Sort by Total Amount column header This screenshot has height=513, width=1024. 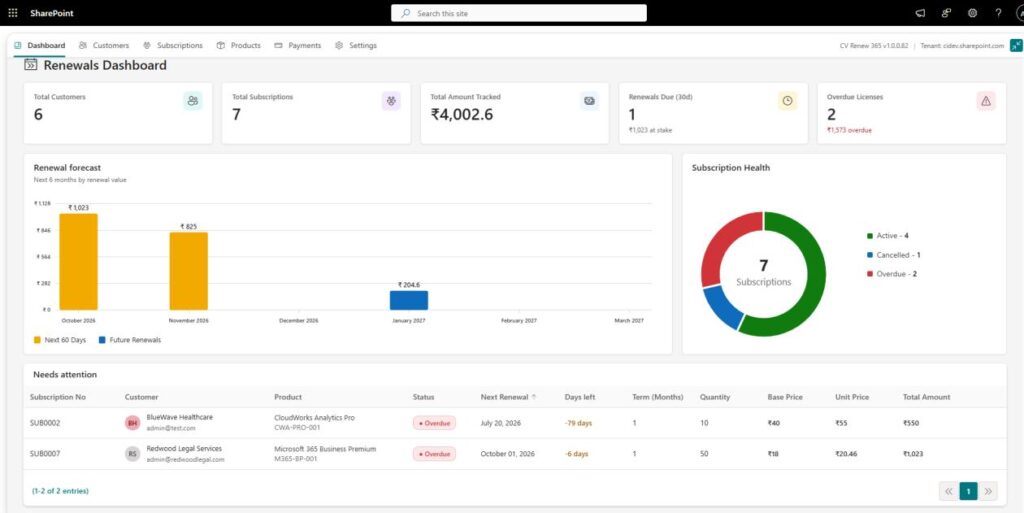tap(927, 397)
